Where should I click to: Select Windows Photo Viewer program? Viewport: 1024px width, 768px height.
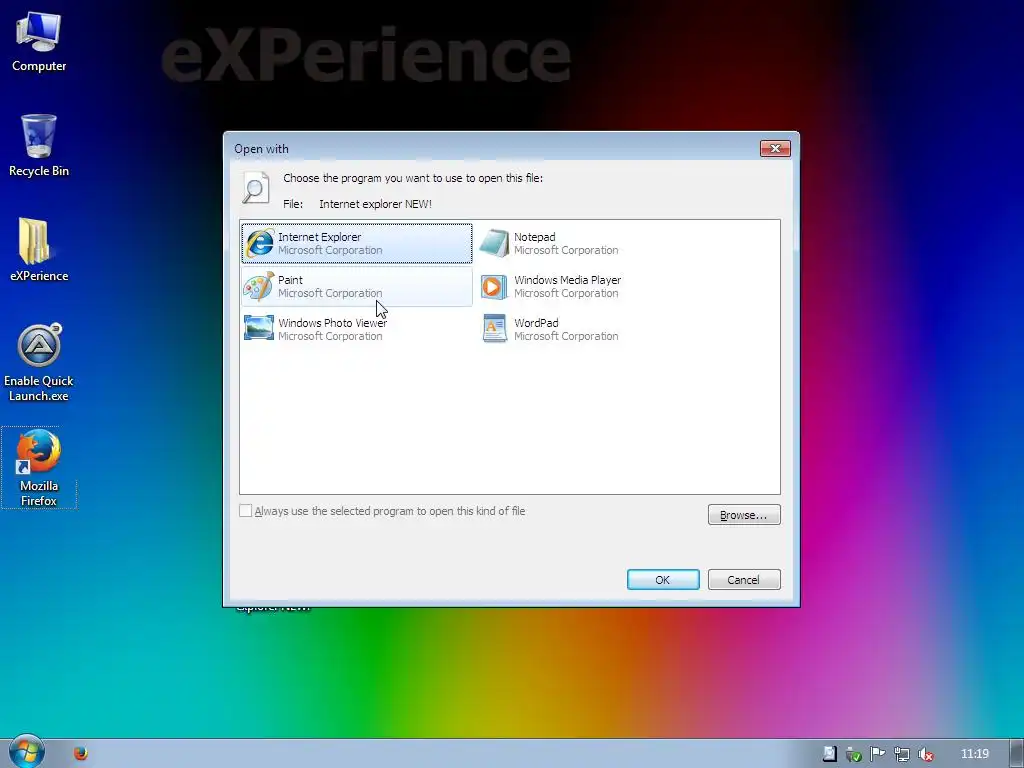[357, 329]
